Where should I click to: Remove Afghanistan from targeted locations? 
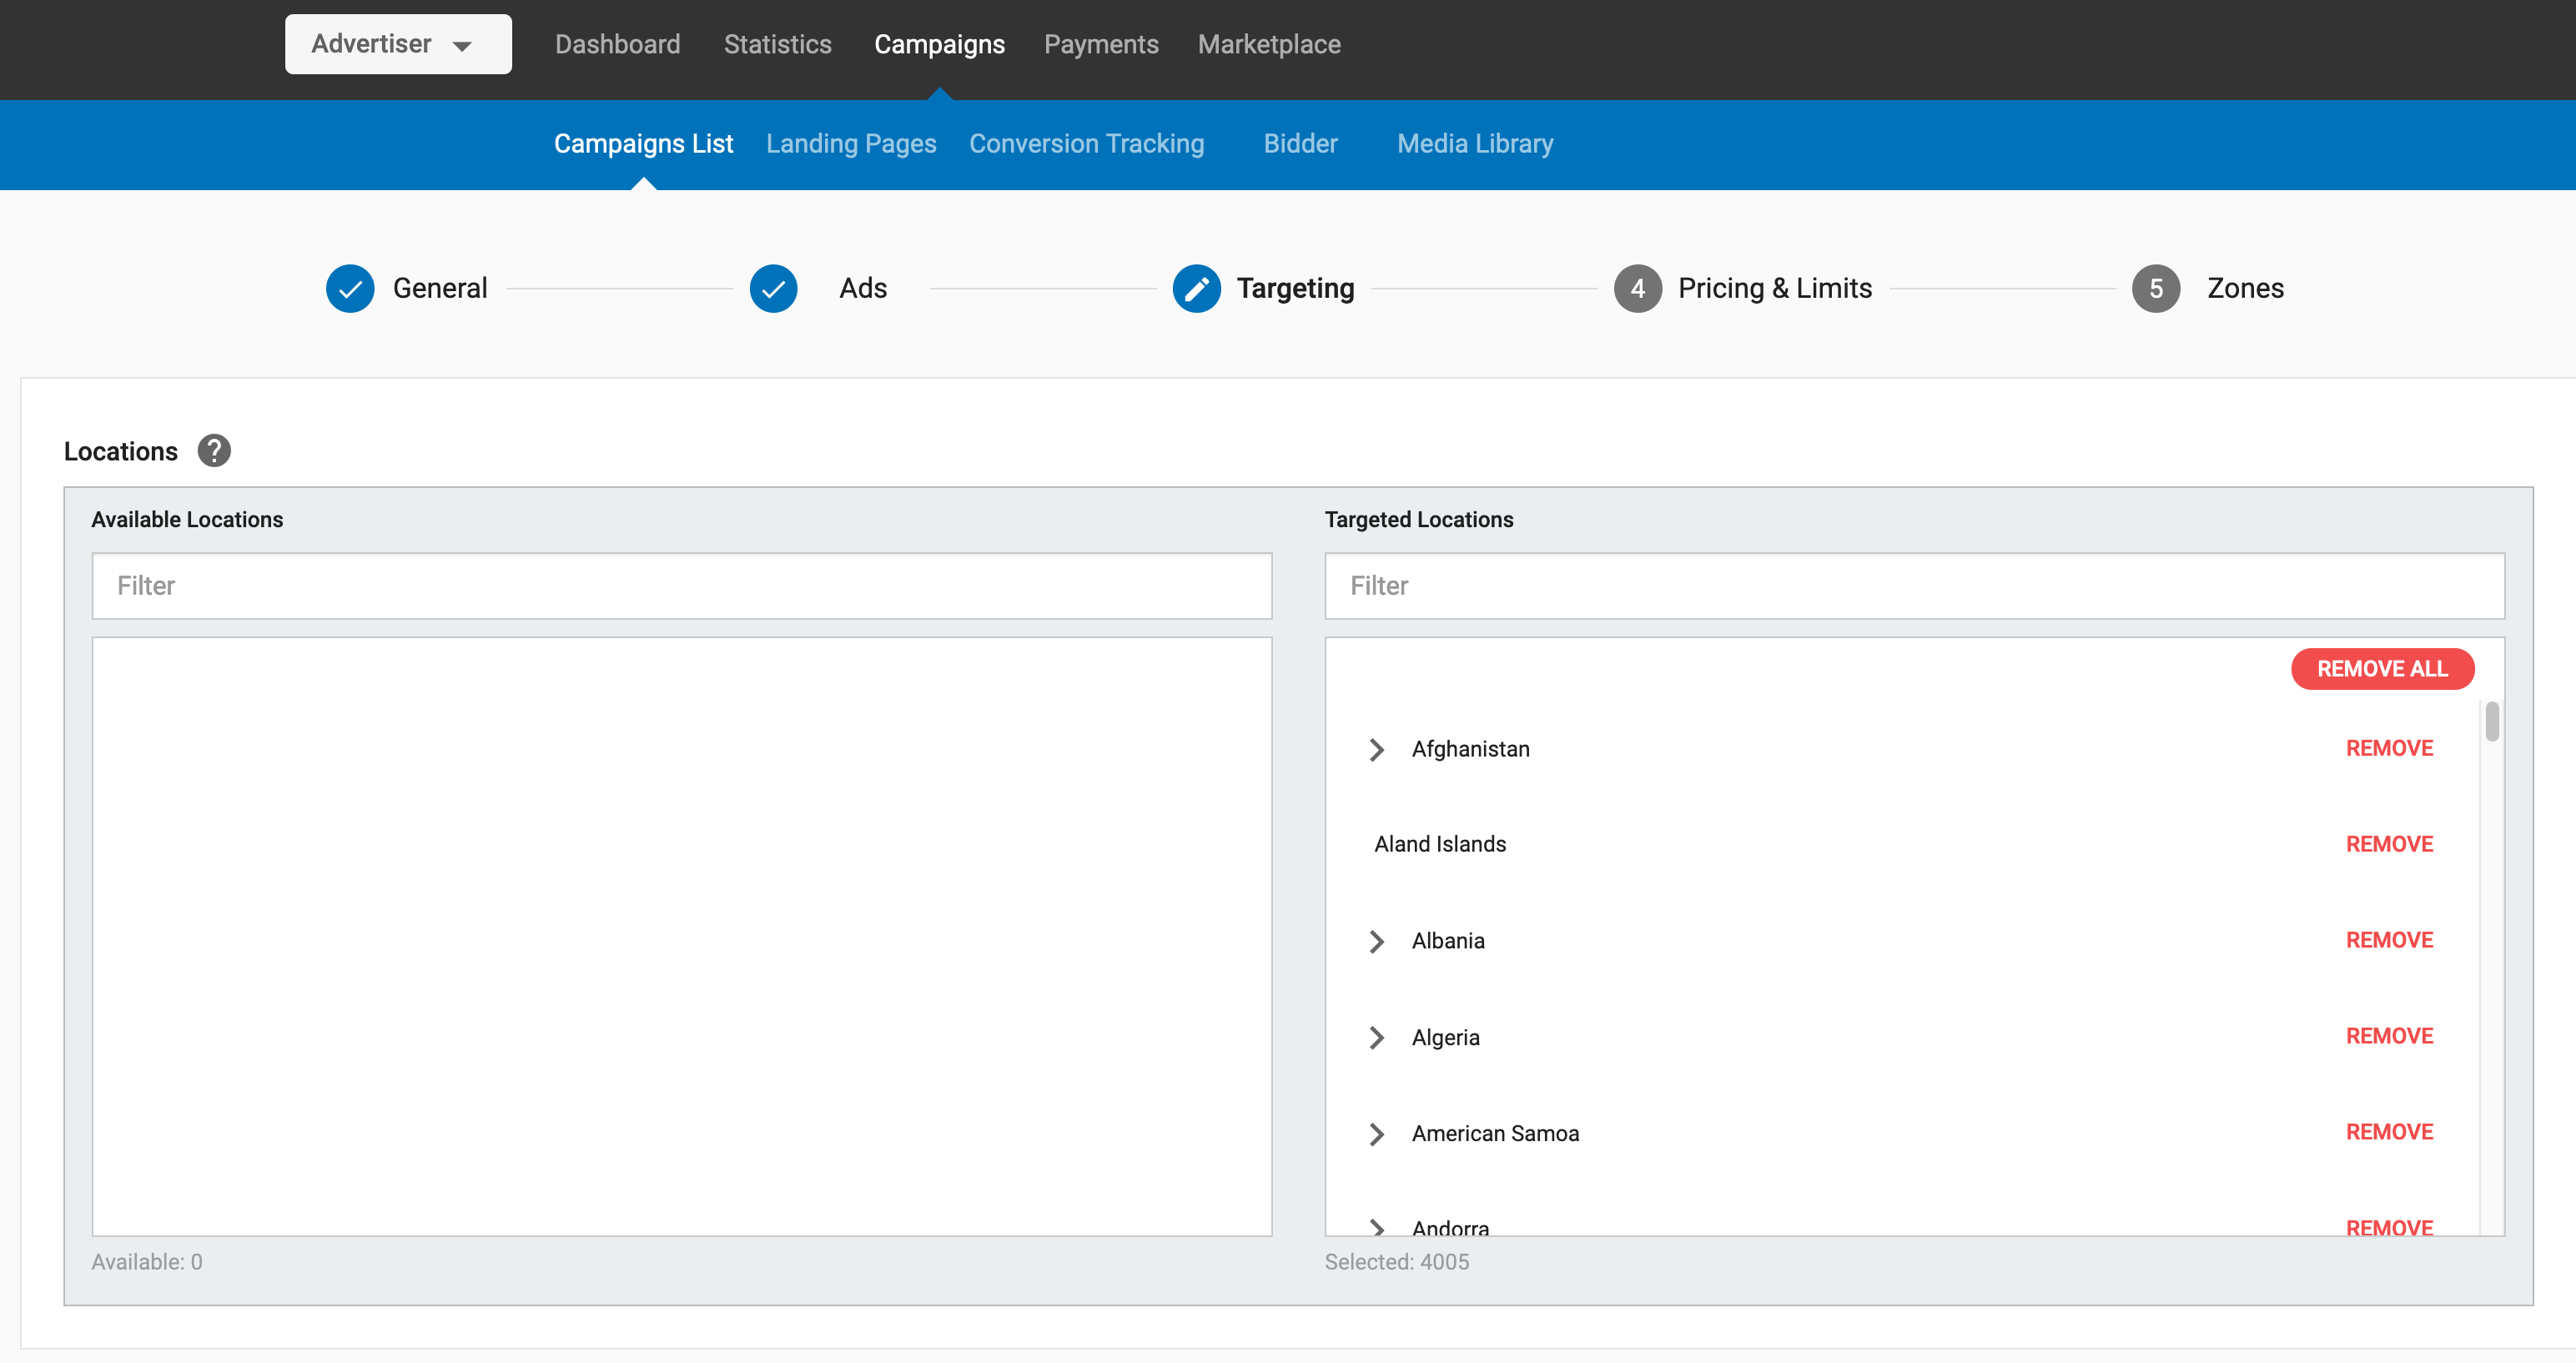[x=2389, y=748]
